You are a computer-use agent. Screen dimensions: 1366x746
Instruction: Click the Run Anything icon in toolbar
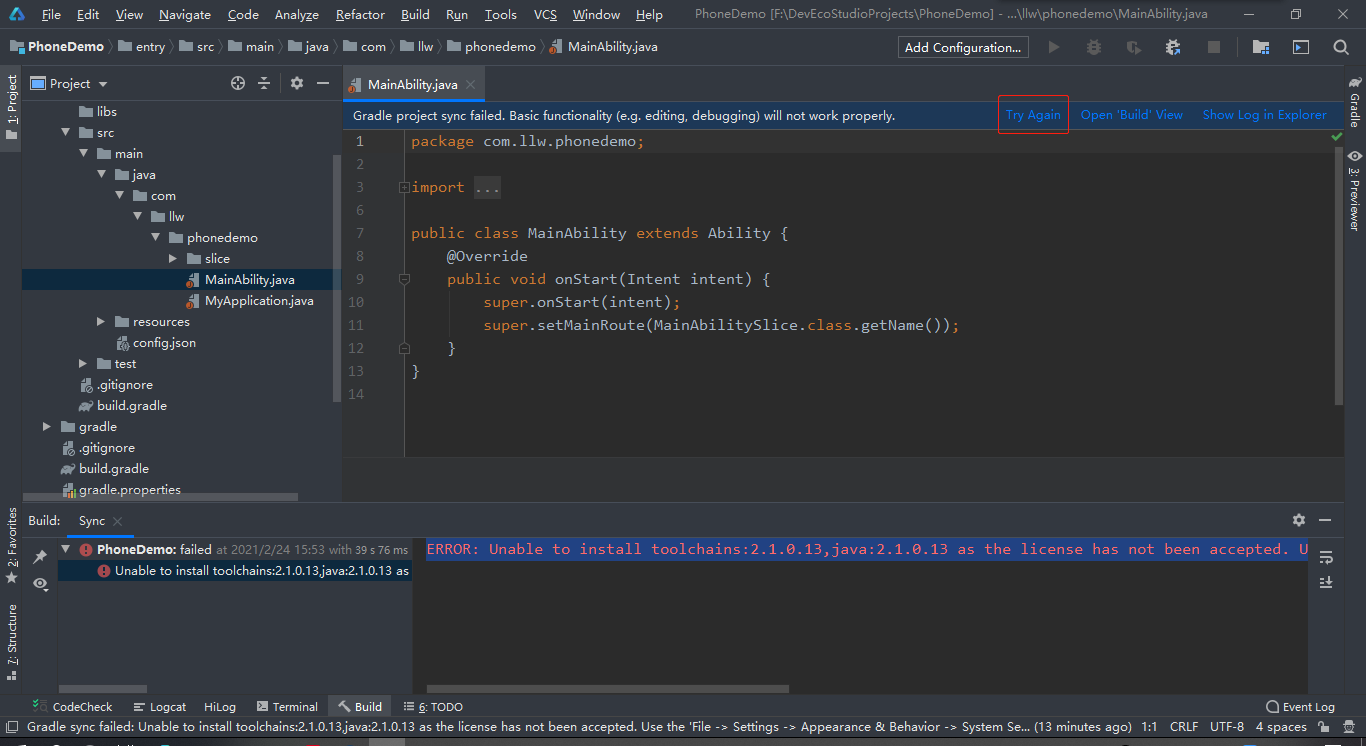(x=1301, y=47)
